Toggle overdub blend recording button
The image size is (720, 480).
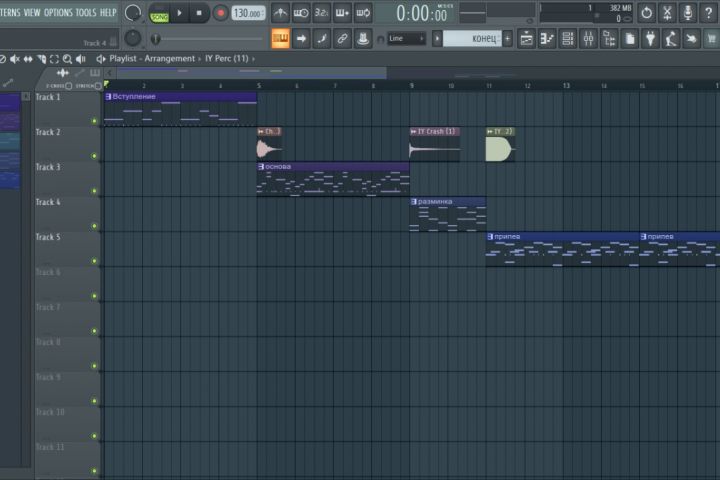[x=342, y=13]
